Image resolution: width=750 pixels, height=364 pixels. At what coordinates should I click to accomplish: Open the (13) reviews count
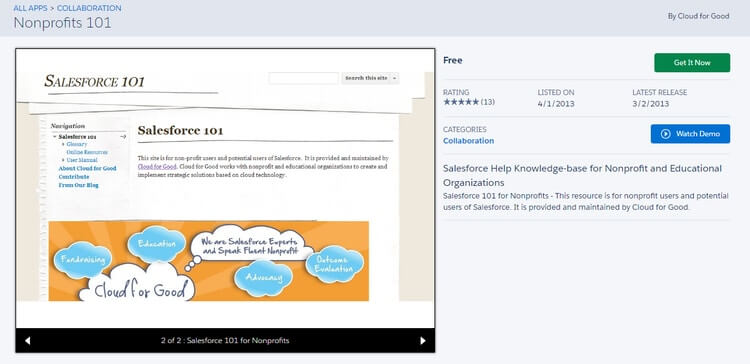pyautogui.click(x=487, y=102)
